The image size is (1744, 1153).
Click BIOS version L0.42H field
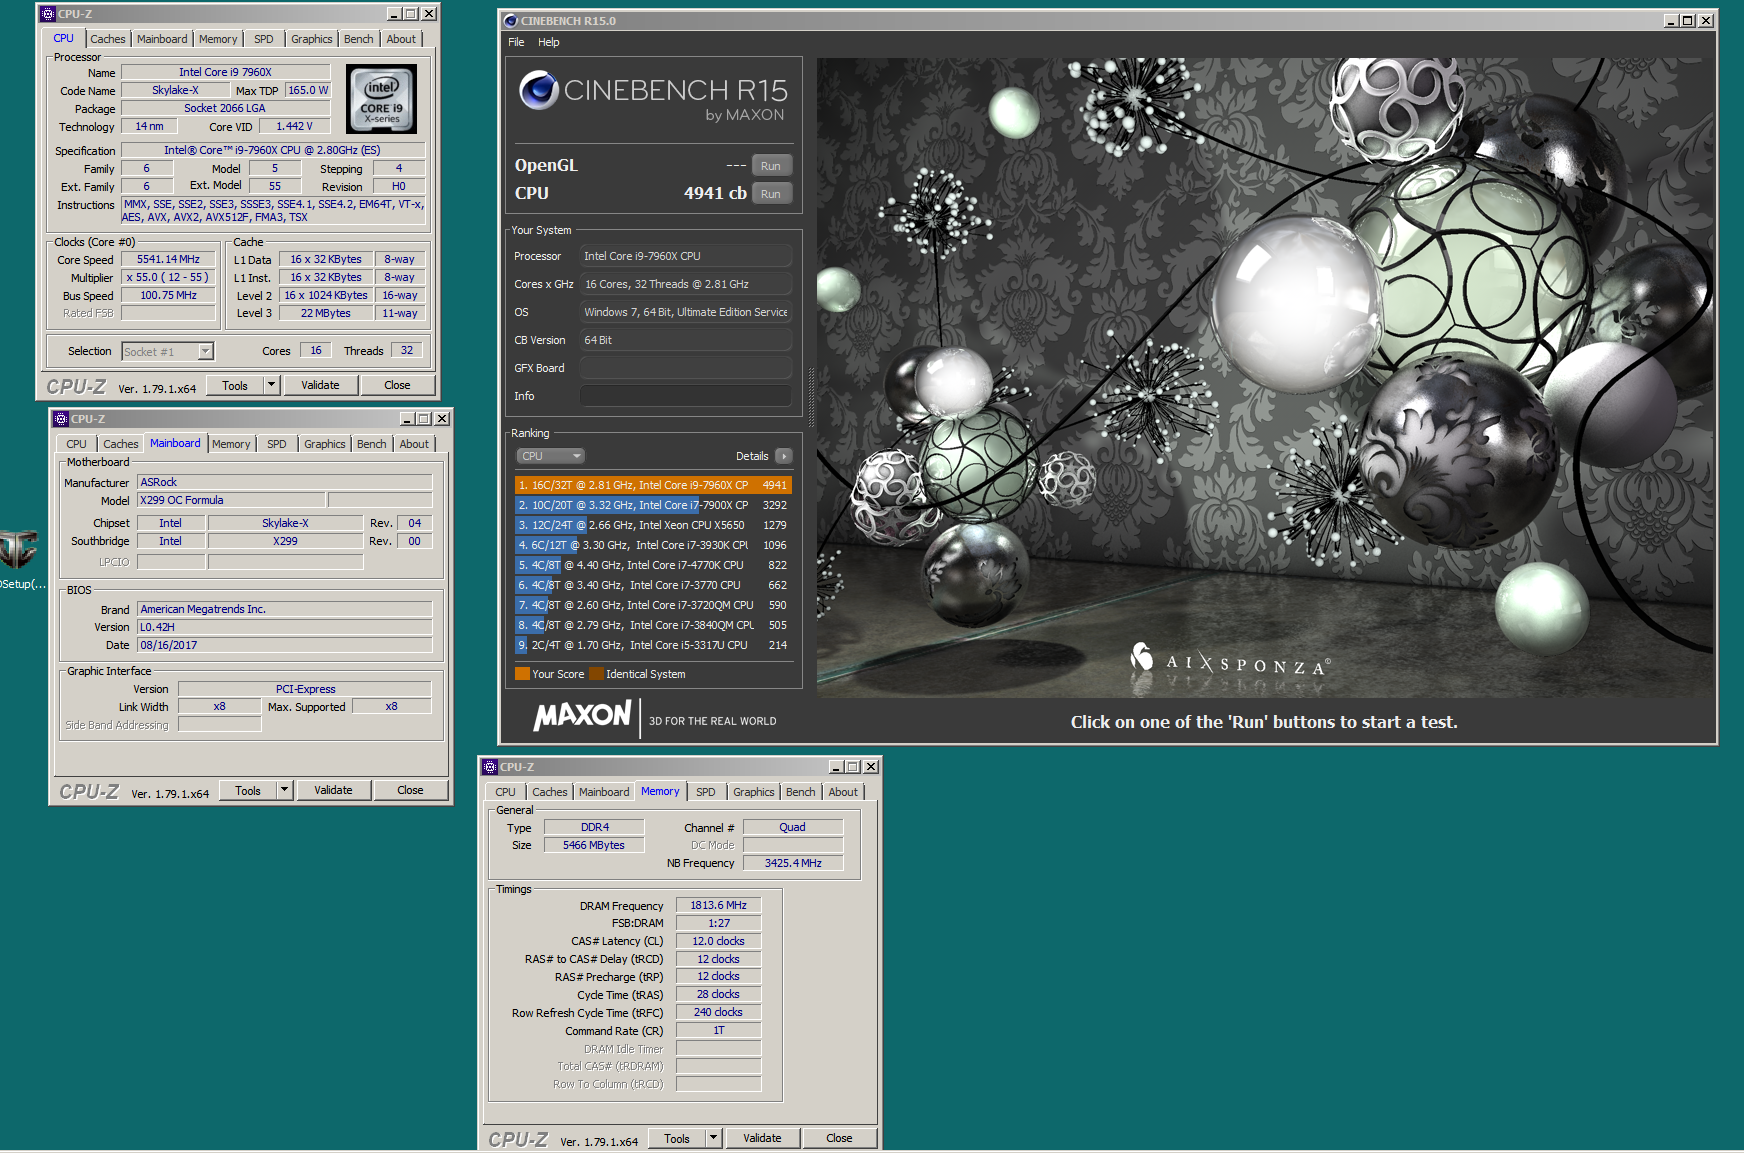tap(285, 627)
